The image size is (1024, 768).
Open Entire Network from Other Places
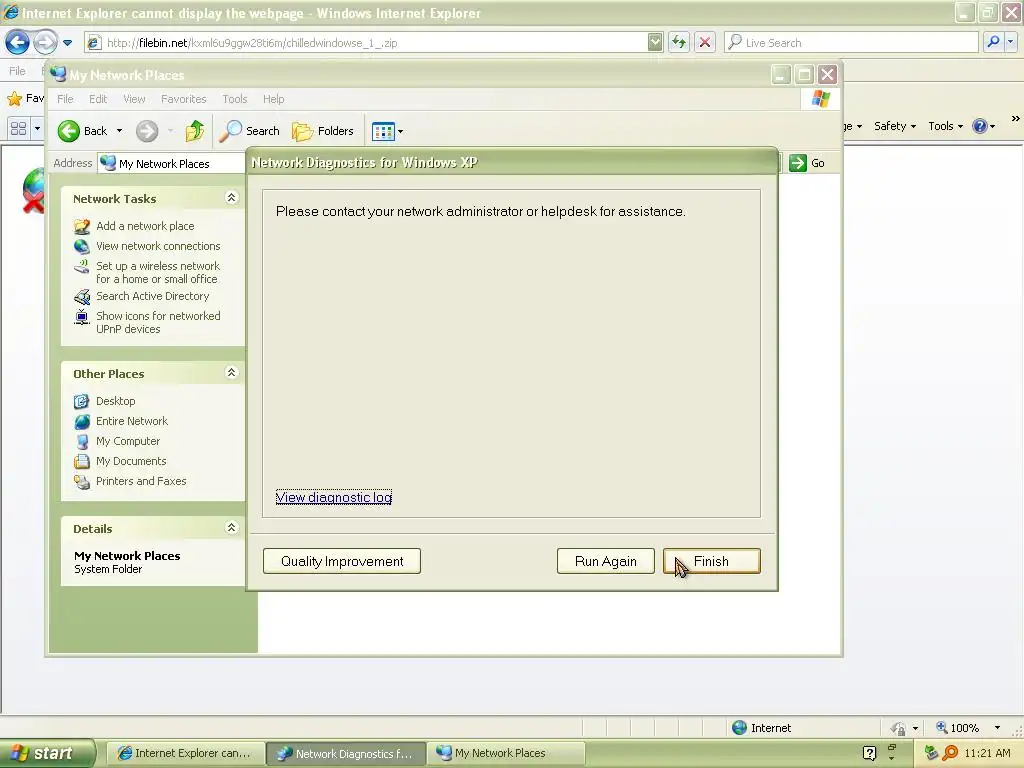tap(132, 421)
